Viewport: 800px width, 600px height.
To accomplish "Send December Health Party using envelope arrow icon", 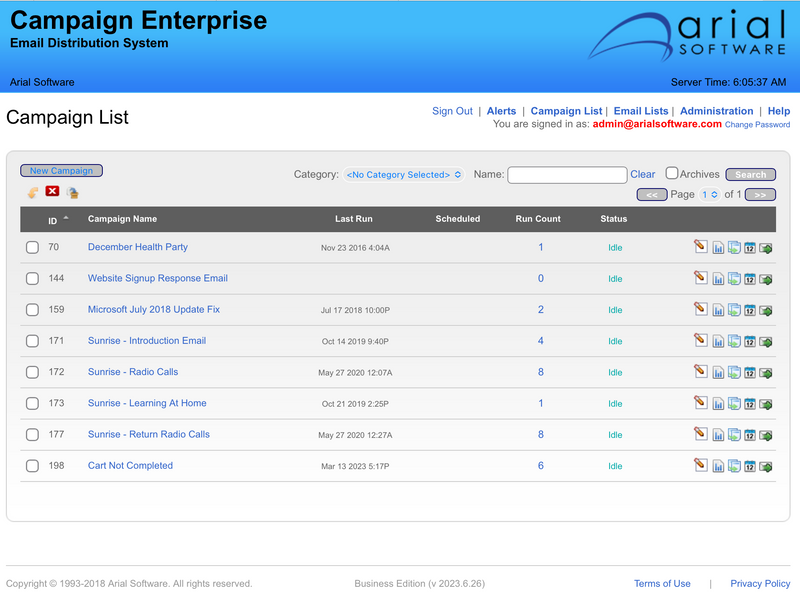I will click(x=766, y=248).
